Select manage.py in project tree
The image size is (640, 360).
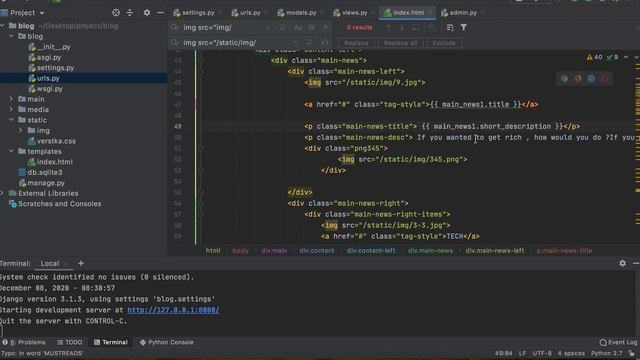(x=42, y=183)
